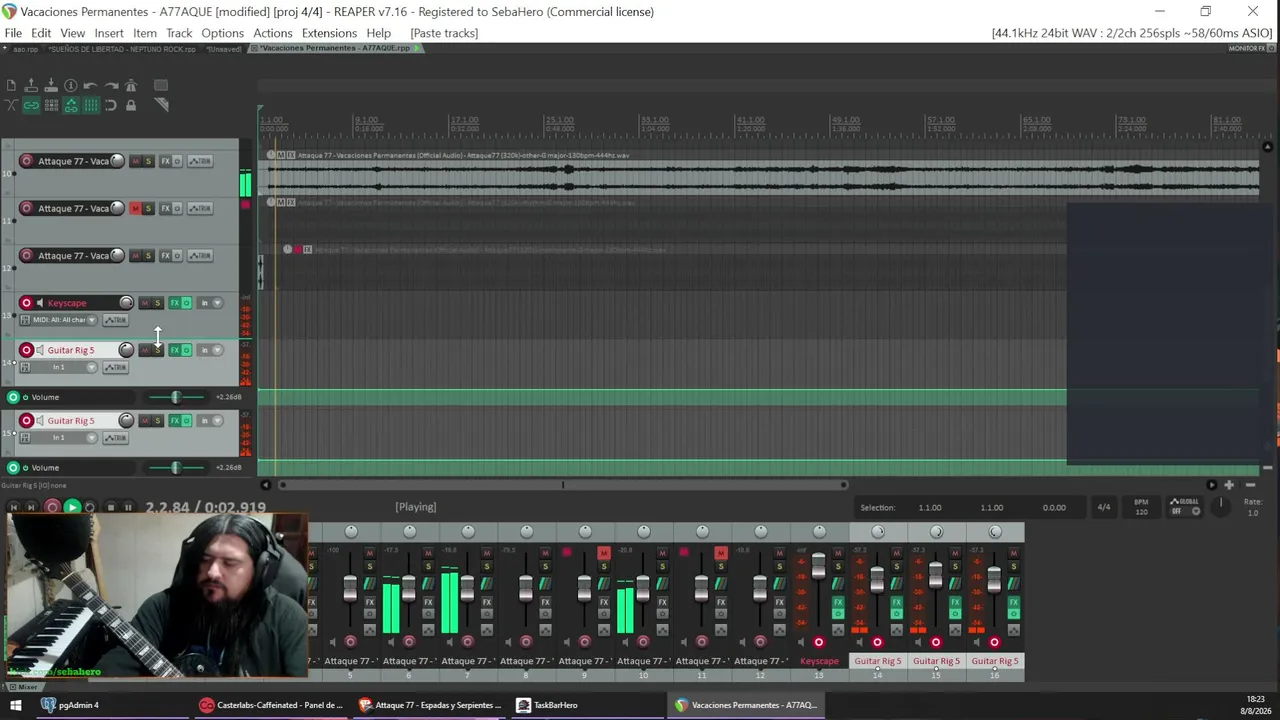Click the Redo arrow in the toolbar
Viewport: 1280px width, 720px height.
111,86
